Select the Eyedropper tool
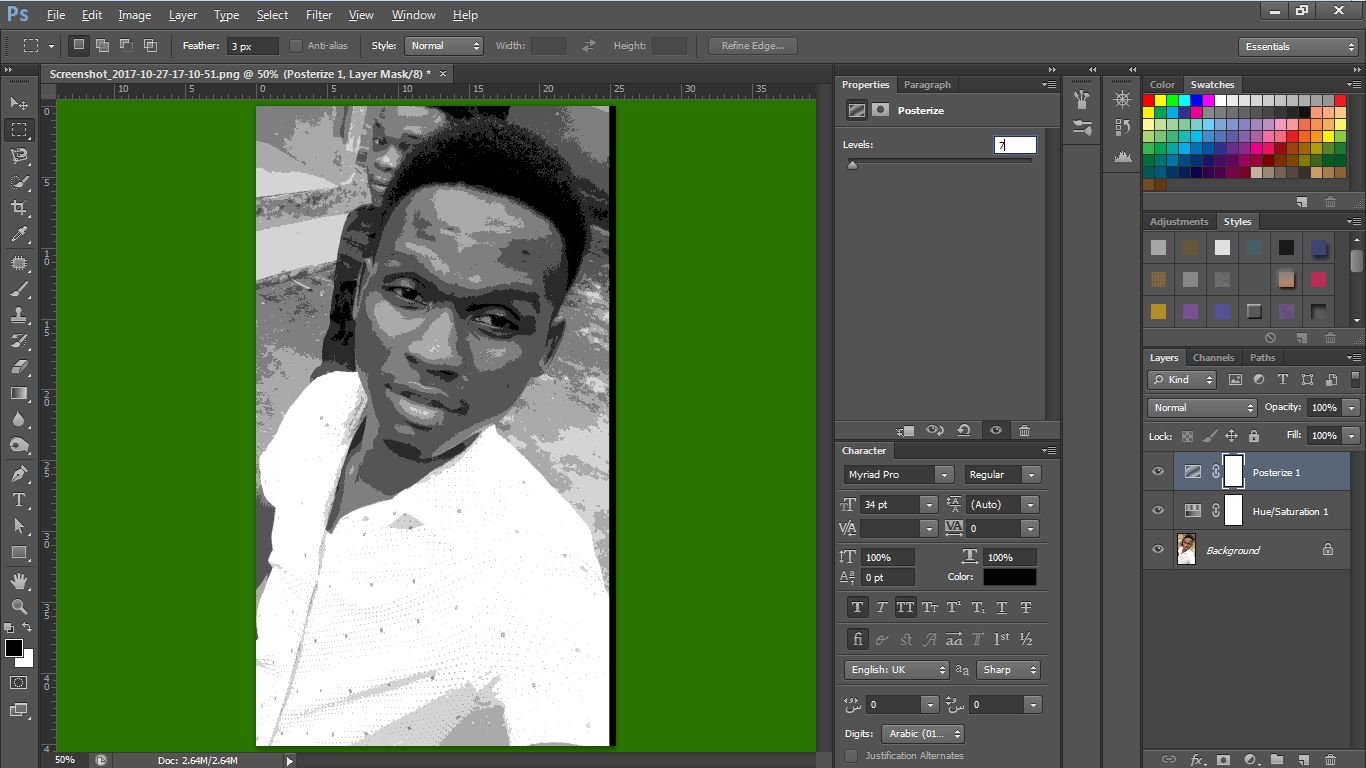 [19, 235]
